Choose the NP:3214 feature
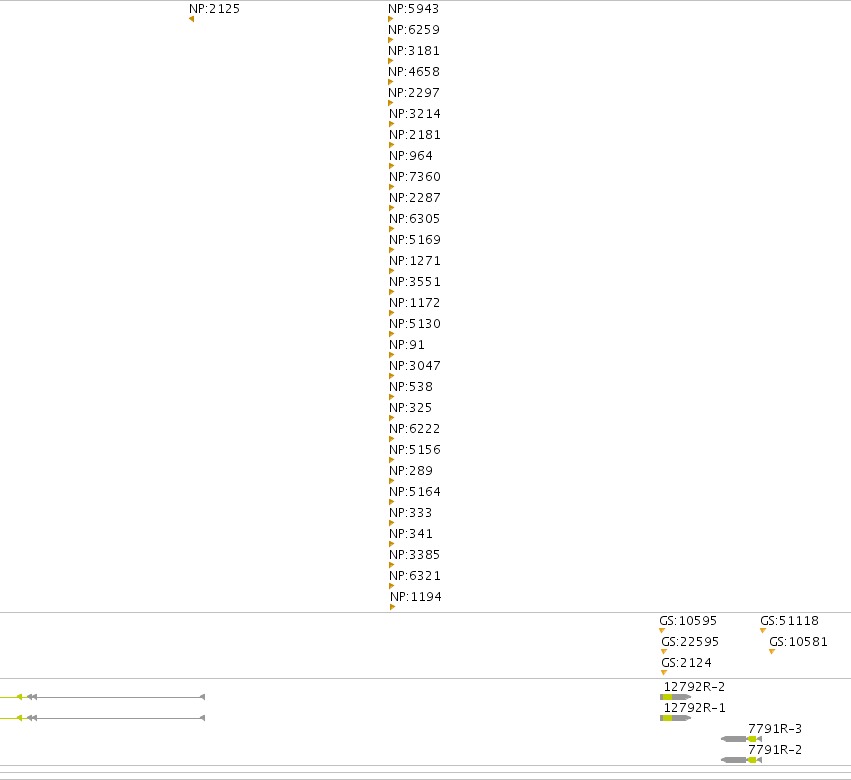The width and height of the screenshot is (851, 780). 415,114
